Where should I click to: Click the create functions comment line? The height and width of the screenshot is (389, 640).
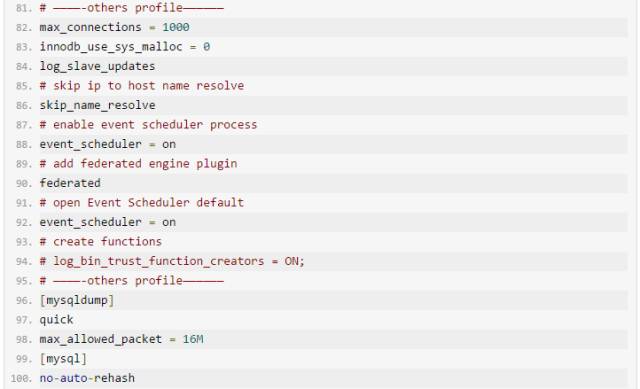[x=100, y=242]
